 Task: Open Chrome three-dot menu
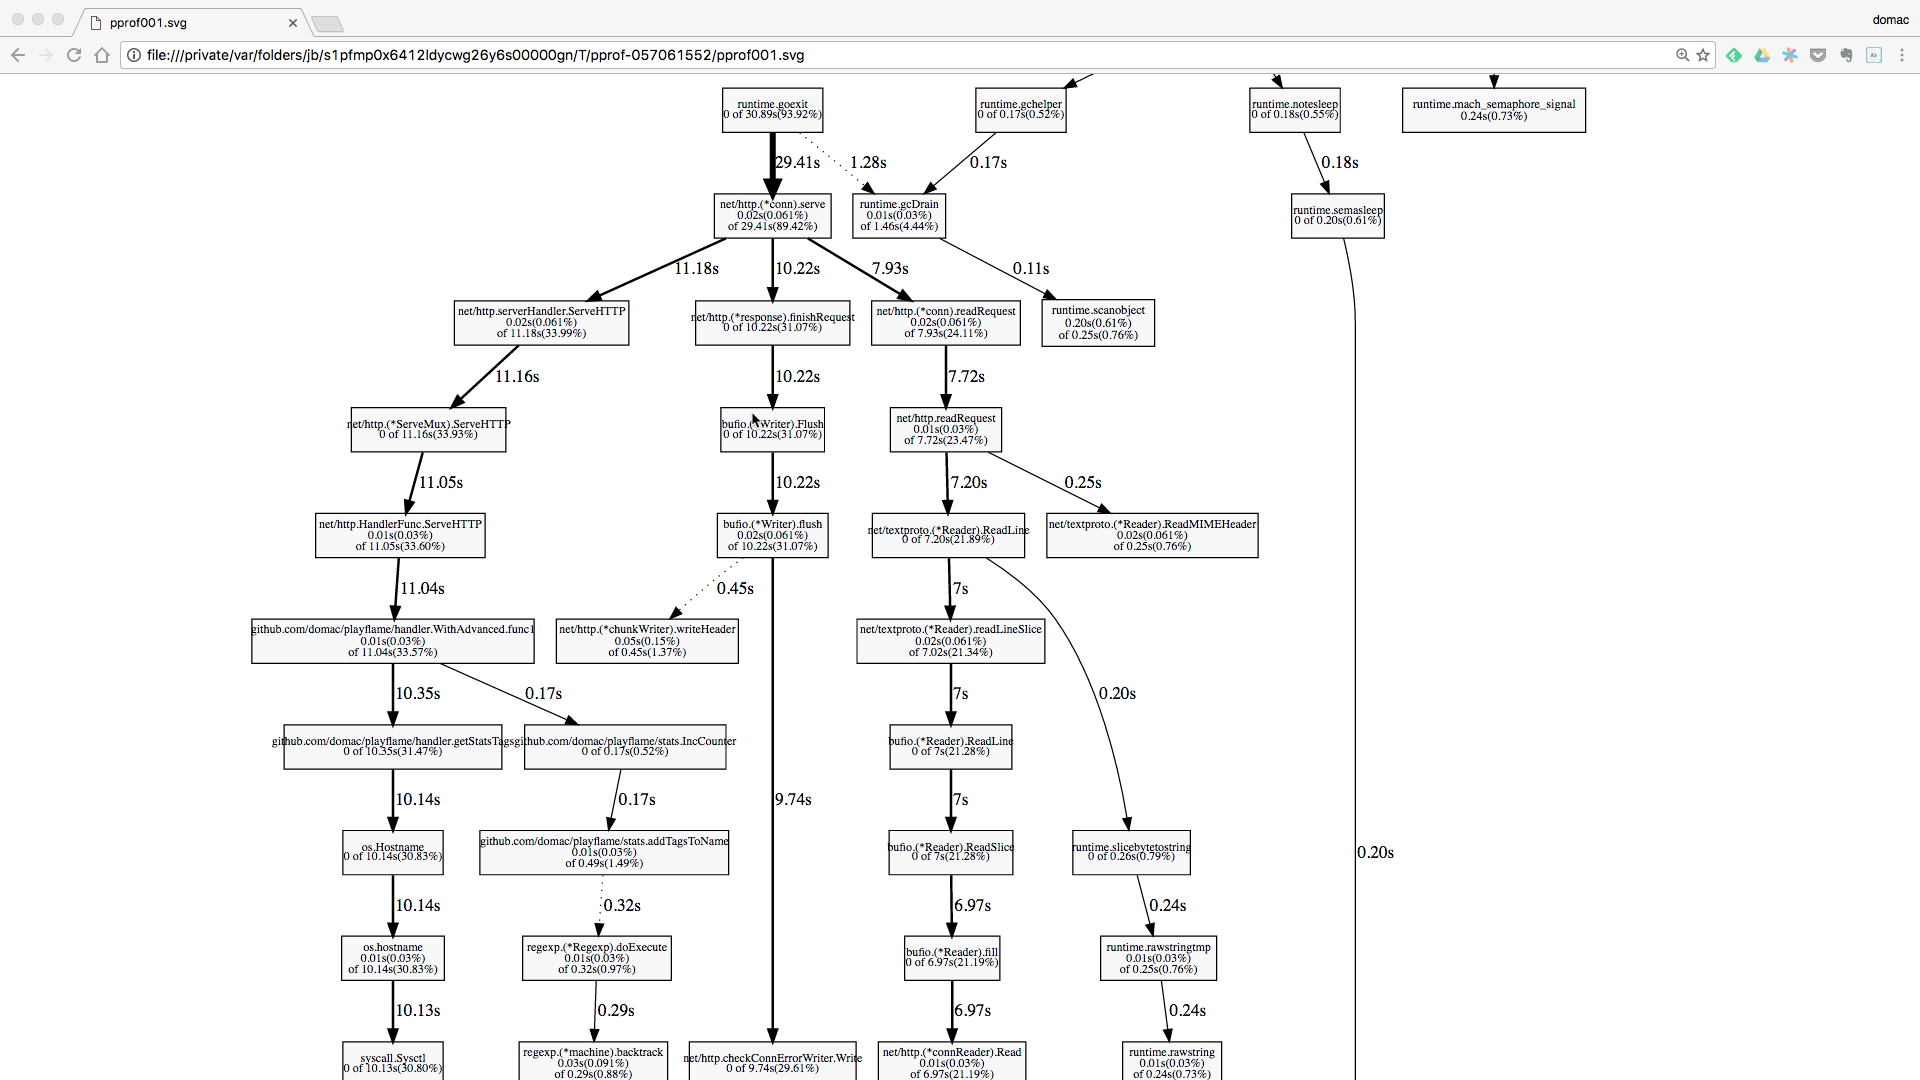pos(1902,55)
